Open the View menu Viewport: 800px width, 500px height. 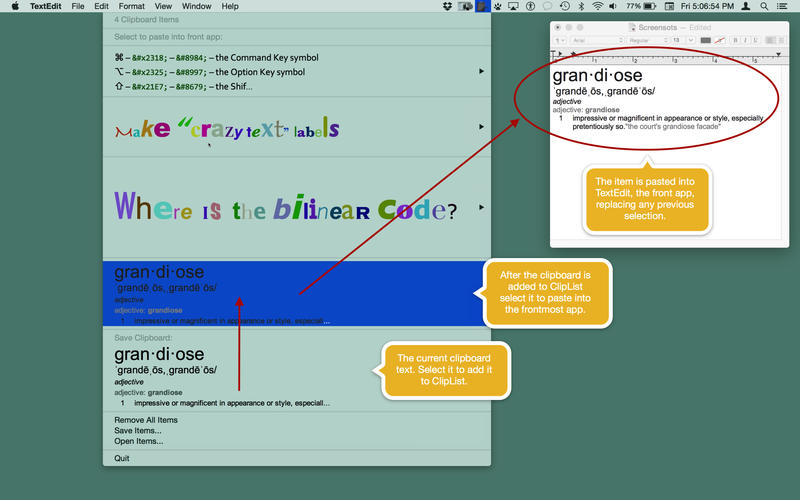pyautogui.click(x=163, y=6)
